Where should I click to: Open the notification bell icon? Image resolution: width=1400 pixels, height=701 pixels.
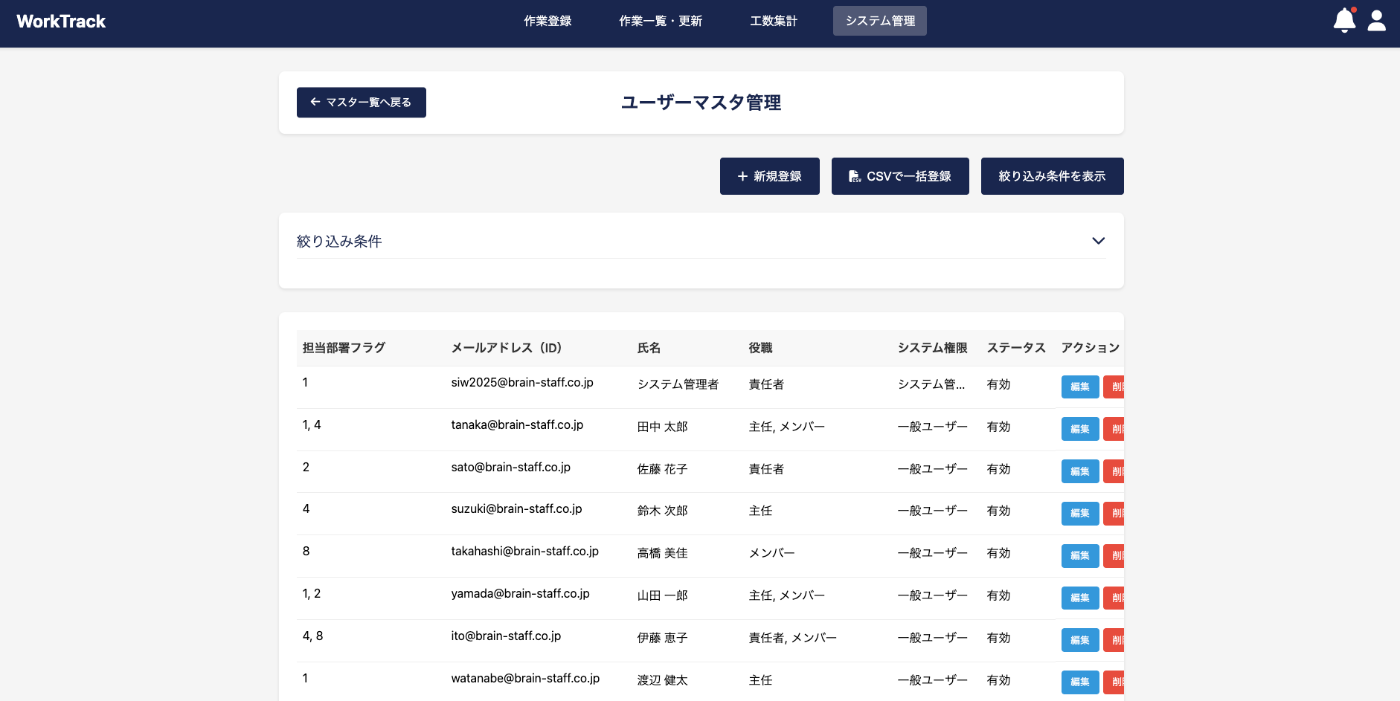[x=1344, y=20]
